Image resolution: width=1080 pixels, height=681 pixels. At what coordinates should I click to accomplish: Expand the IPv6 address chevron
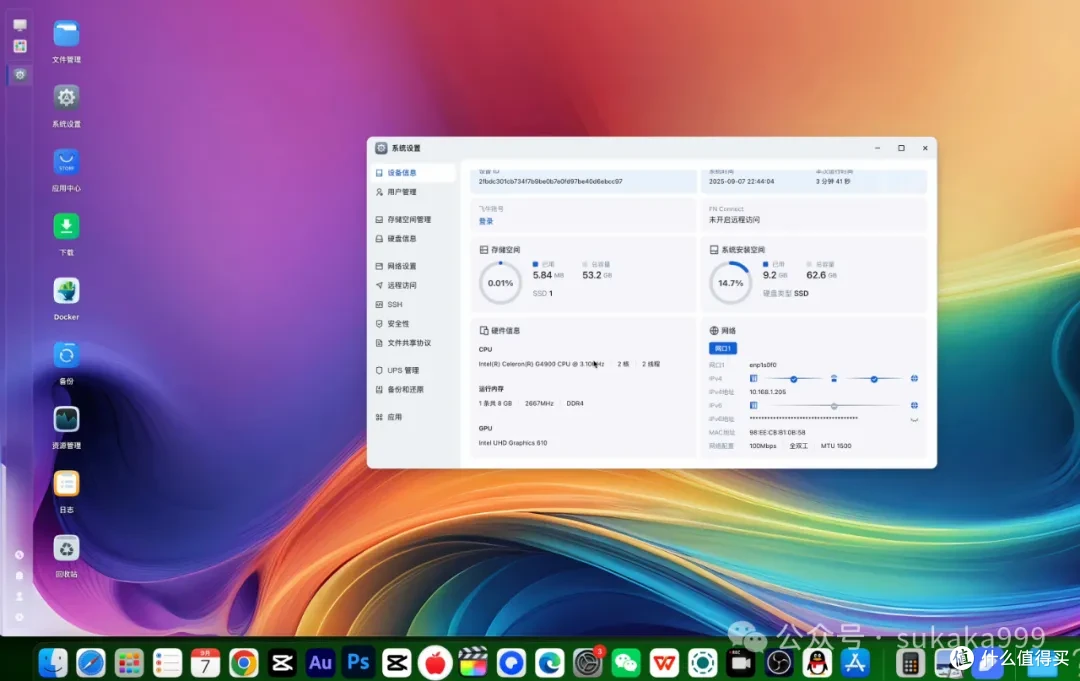pyautogui.click(x=914, y=419)
